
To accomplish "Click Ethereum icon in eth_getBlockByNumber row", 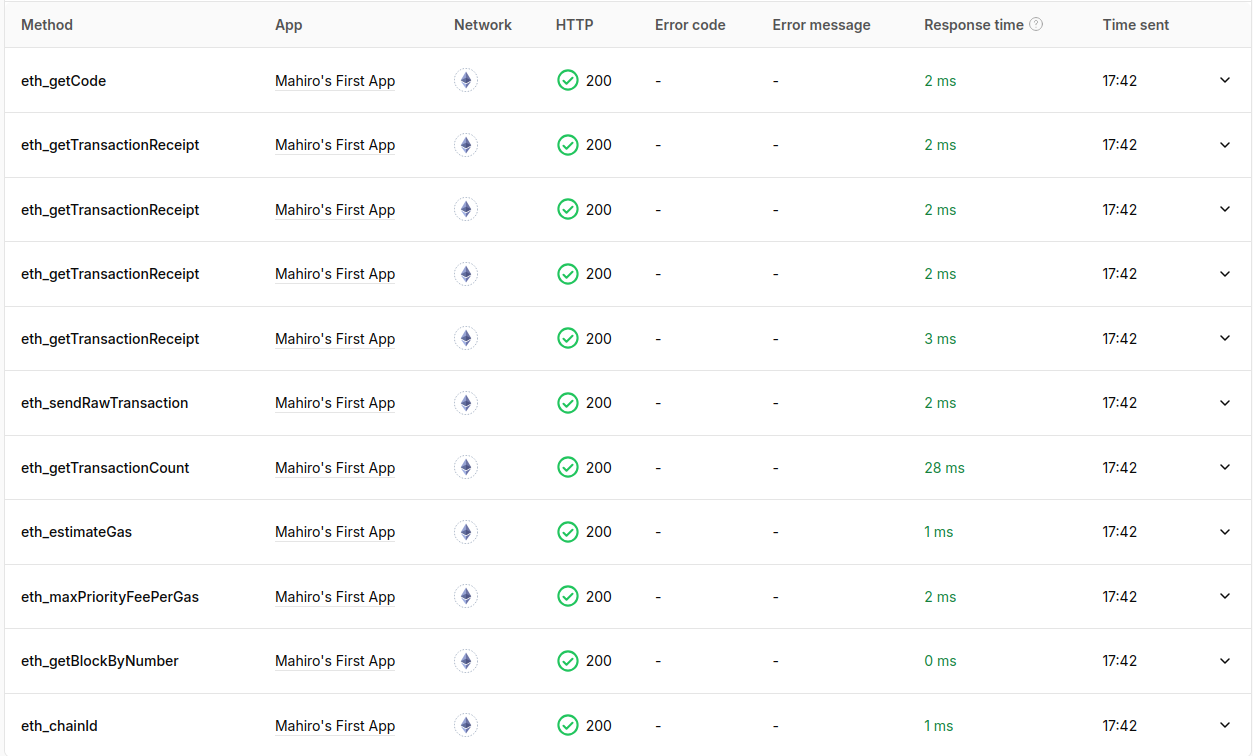I will (x=466, y=661).
